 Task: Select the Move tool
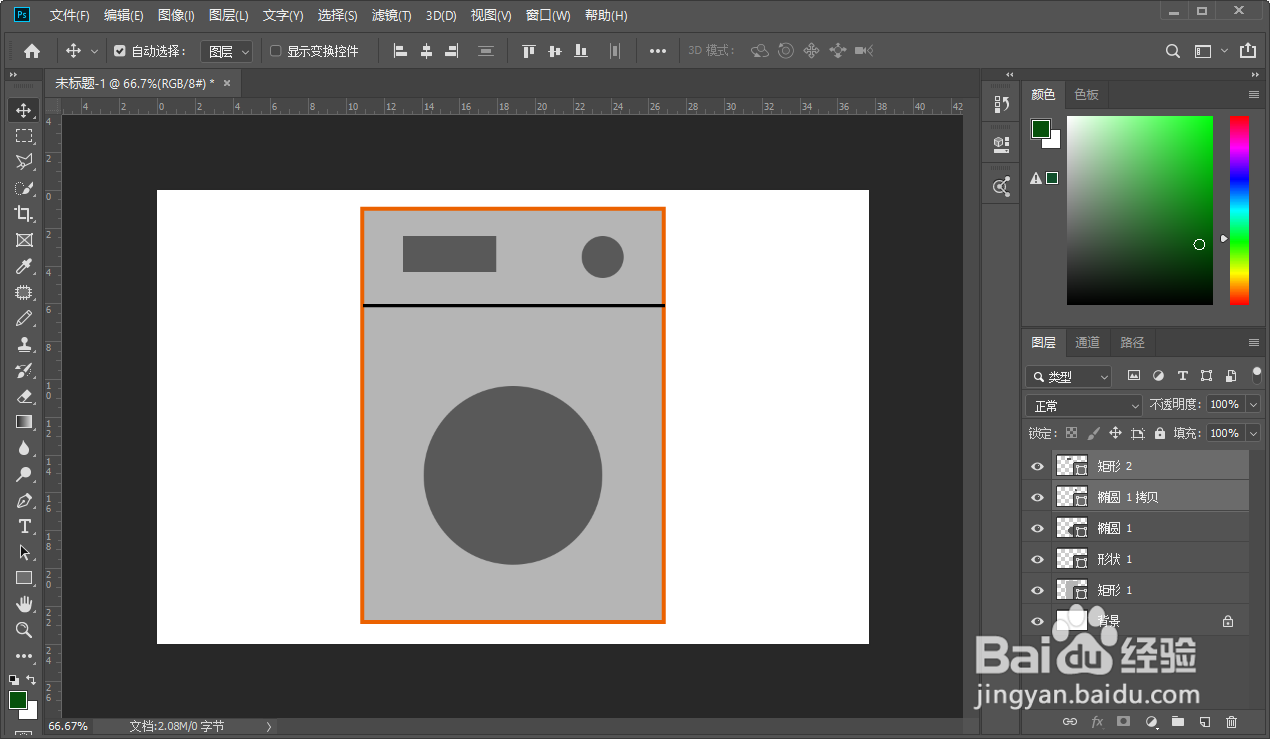[x=24, y=110]
